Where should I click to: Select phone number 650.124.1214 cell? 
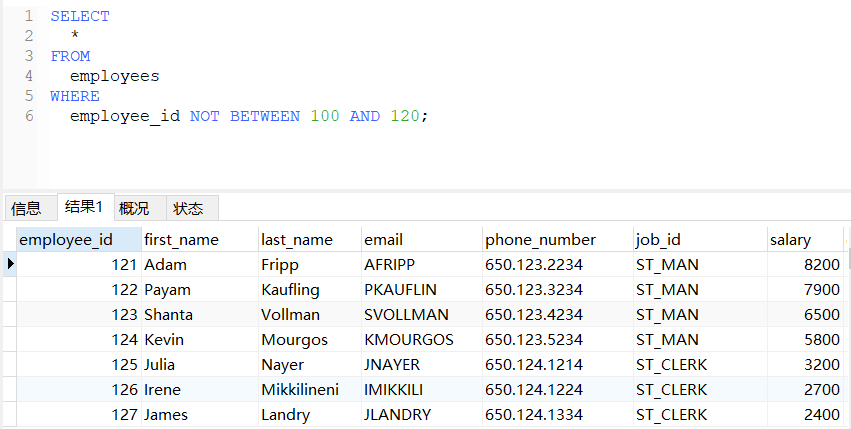(x=534, y=365)
